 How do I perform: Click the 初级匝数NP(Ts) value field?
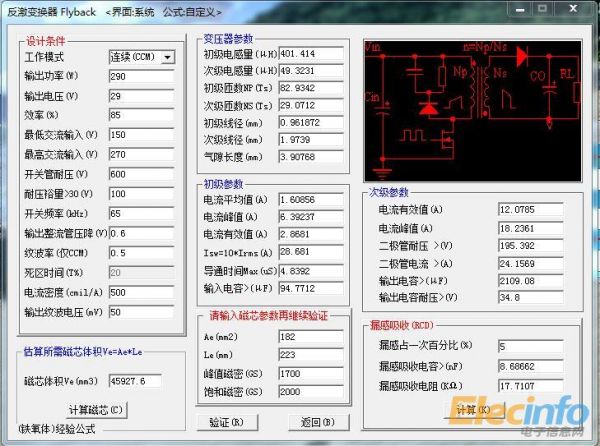(311, 88)
